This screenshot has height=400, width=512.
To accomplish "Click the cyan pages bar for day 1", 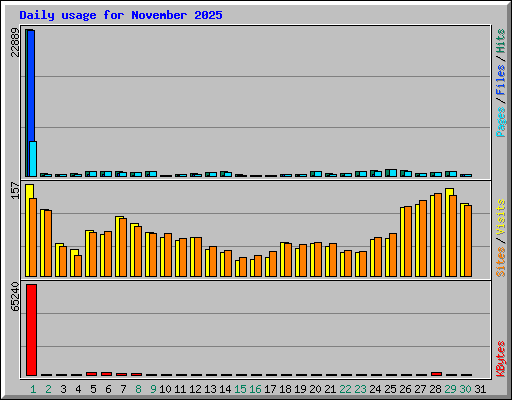I will 33,159.
